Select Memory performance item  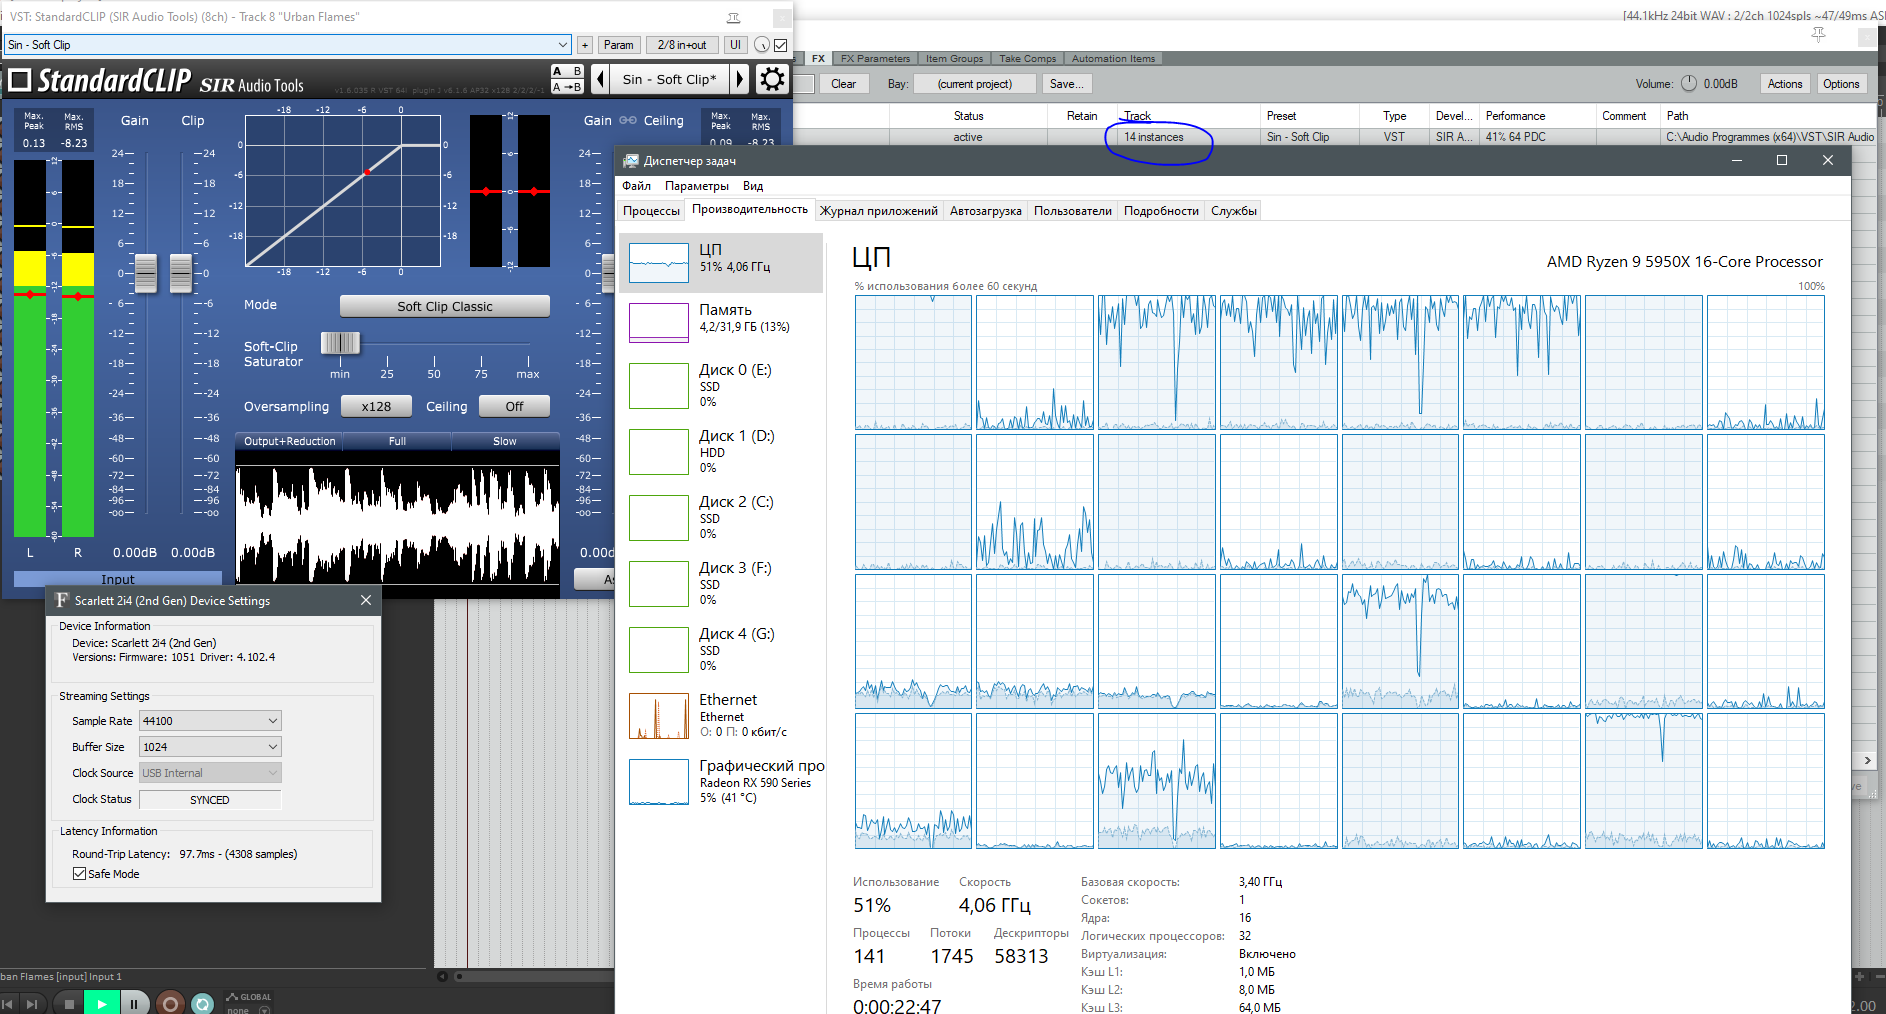coord(721,322)
